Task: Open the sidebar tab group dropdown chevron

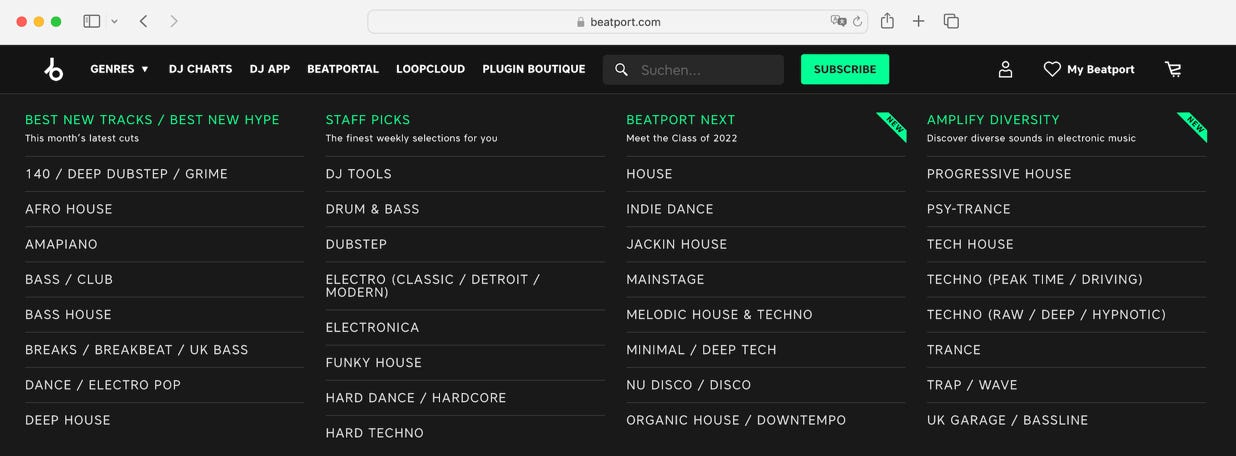Action: [x=115, y=21]
